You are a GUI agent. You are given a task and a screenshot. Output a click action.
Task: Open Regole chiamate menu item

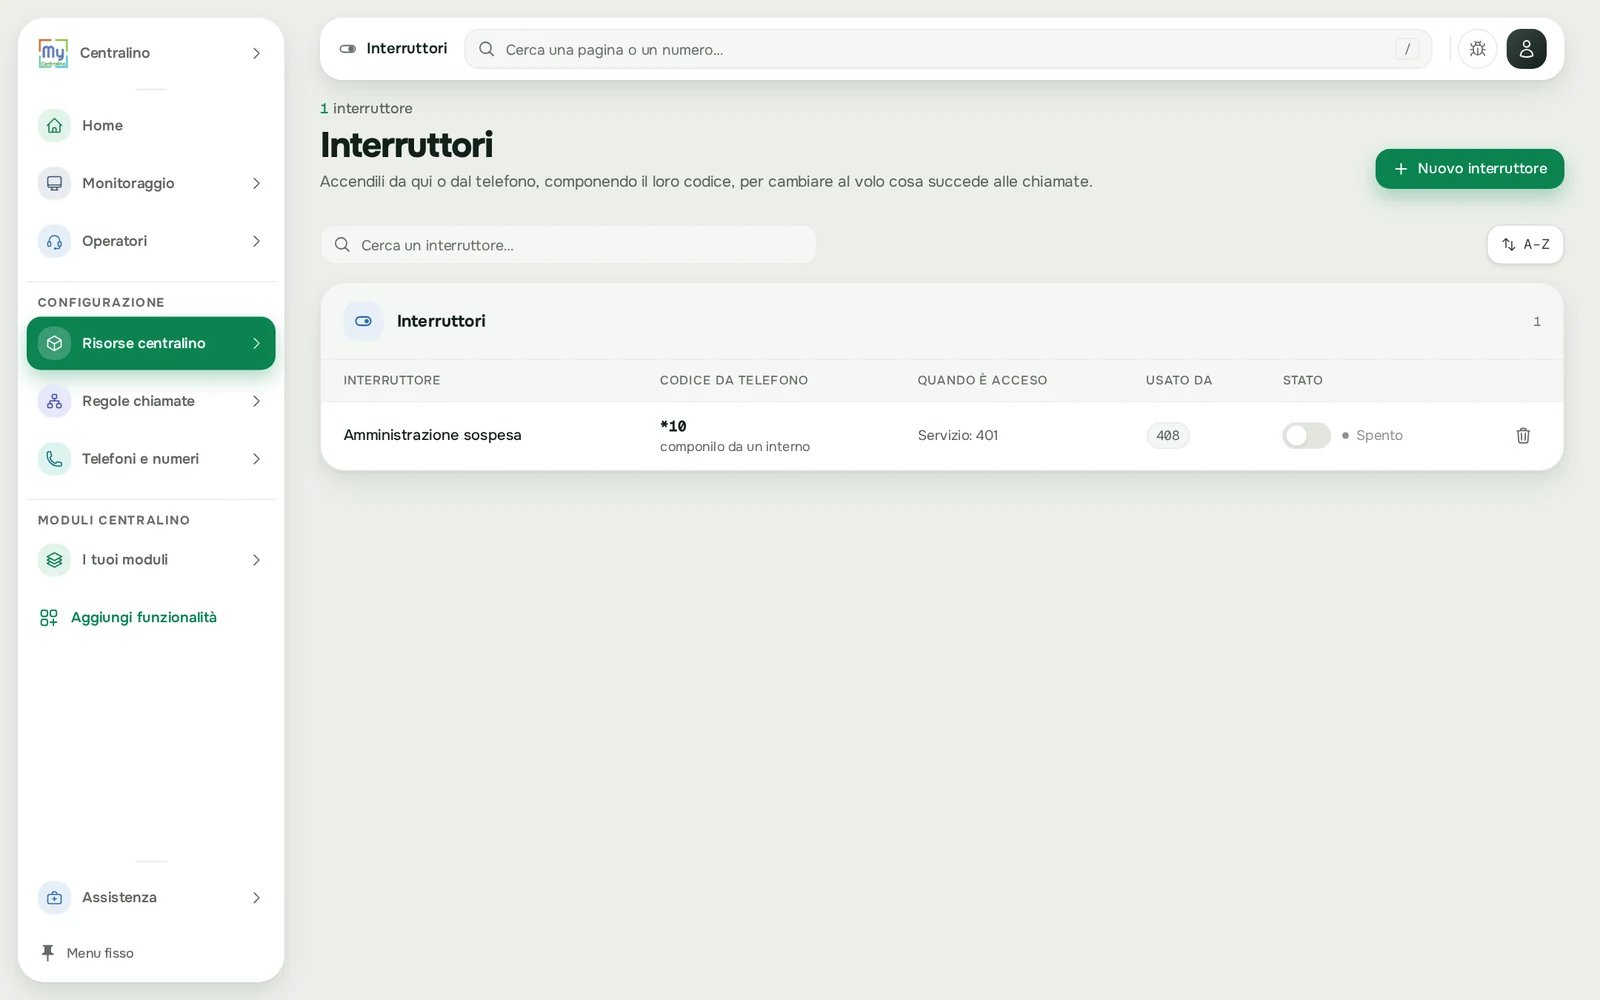[151, 401]
